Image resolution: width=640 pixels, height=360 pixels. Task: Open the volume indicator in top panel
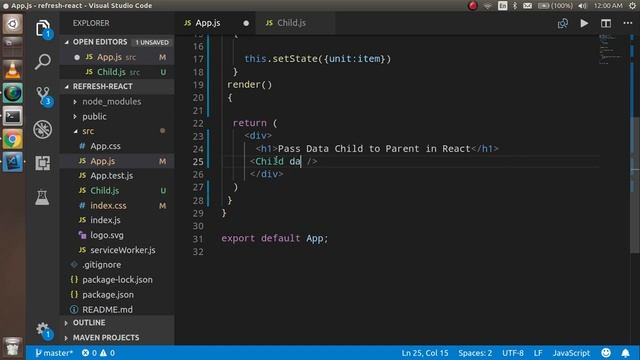point(583,6)
